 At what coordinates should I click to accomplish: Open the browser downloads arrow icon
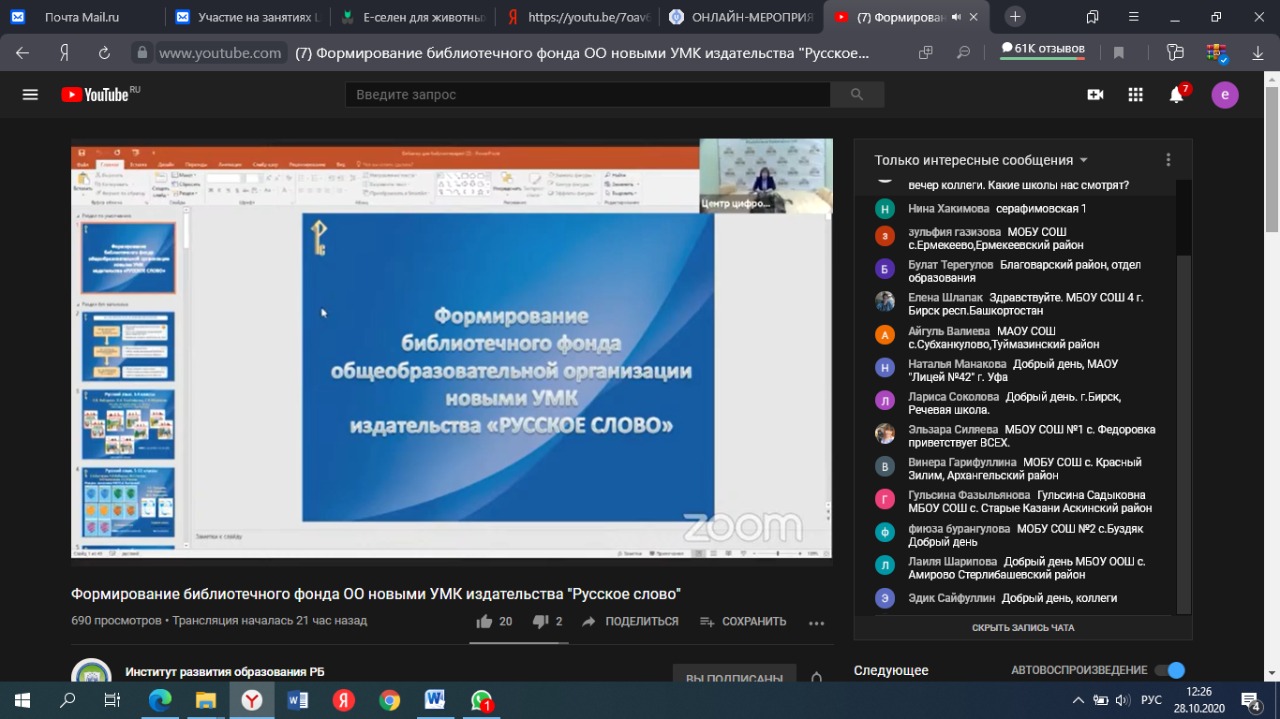coord(1258,53)
